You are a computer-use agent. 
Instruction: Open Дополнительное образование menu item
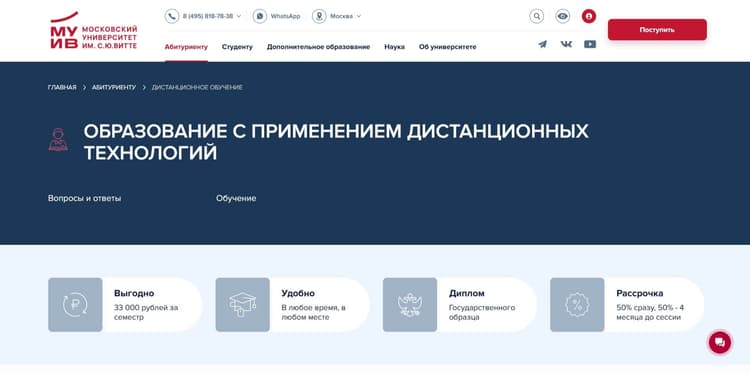pyautogui.click(x=319, y=47)
